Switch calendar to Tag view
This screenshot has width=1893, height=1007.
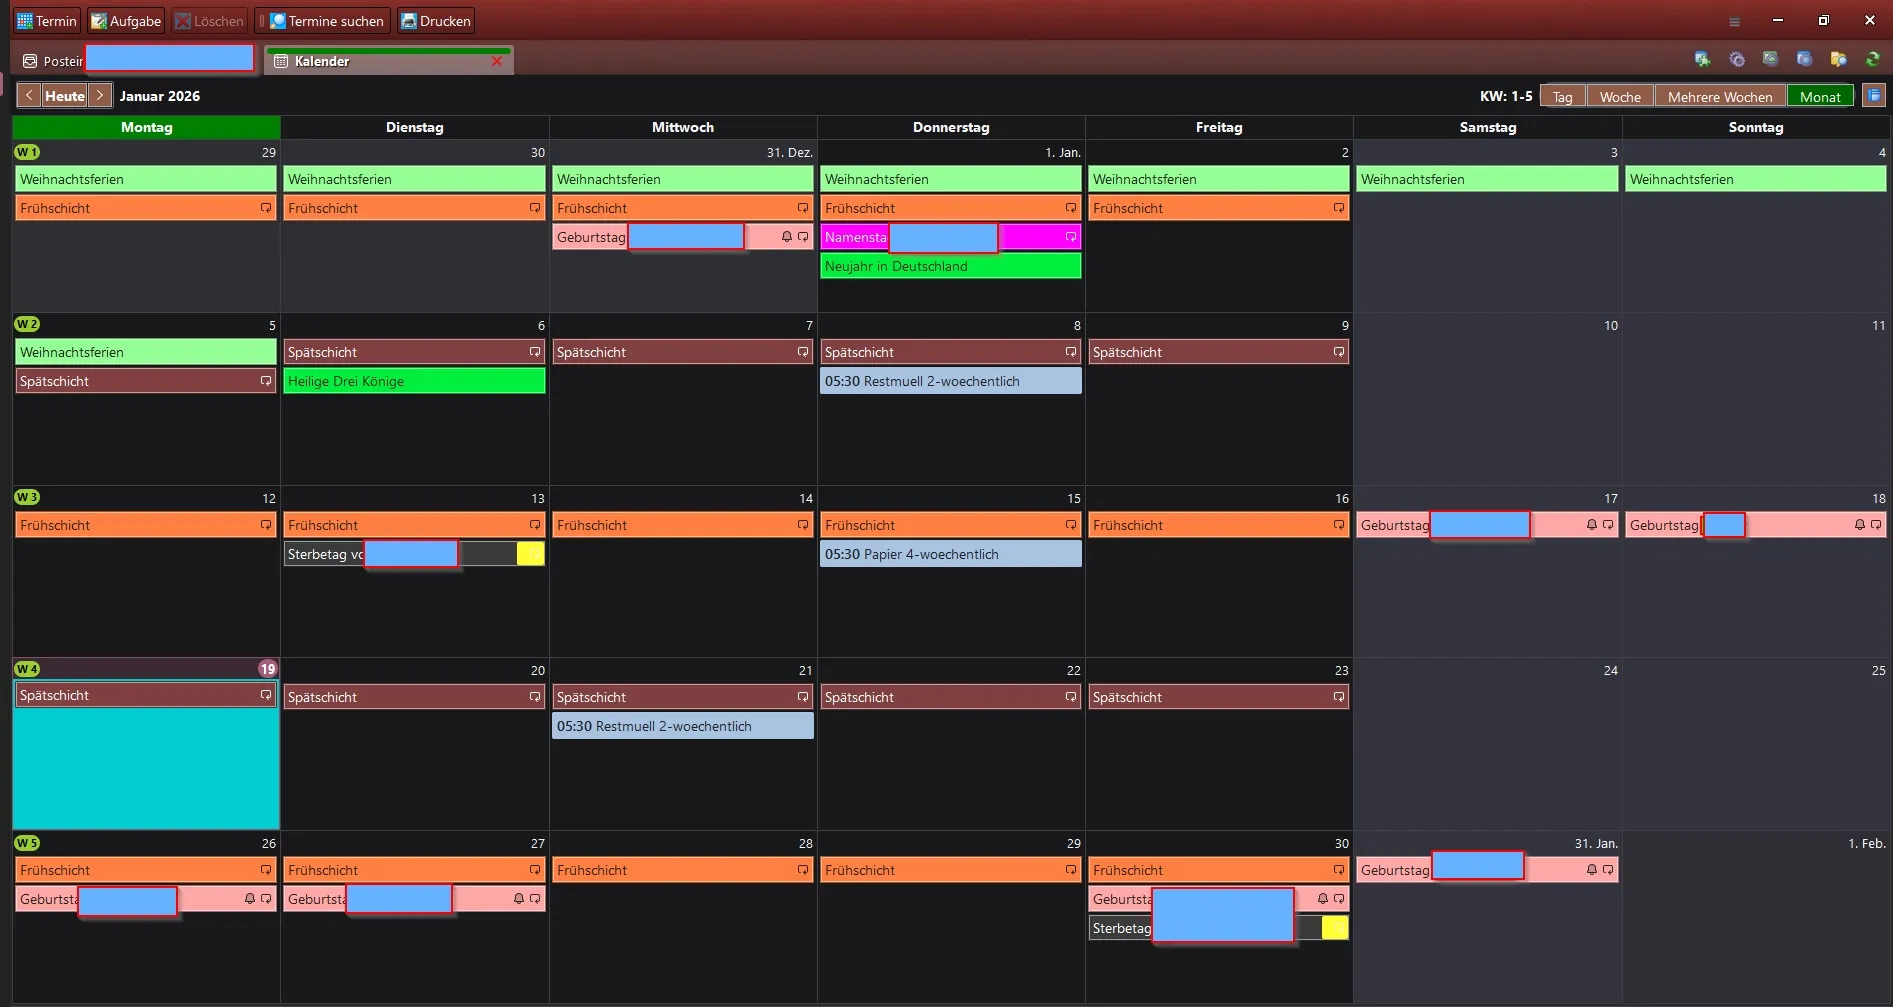tap(1563, 96)
